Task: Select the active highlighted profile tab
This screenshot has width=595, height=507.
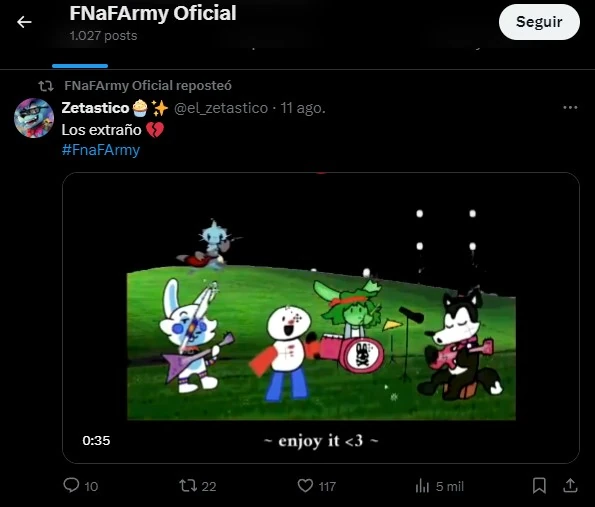Action: (x=80, y=57)
